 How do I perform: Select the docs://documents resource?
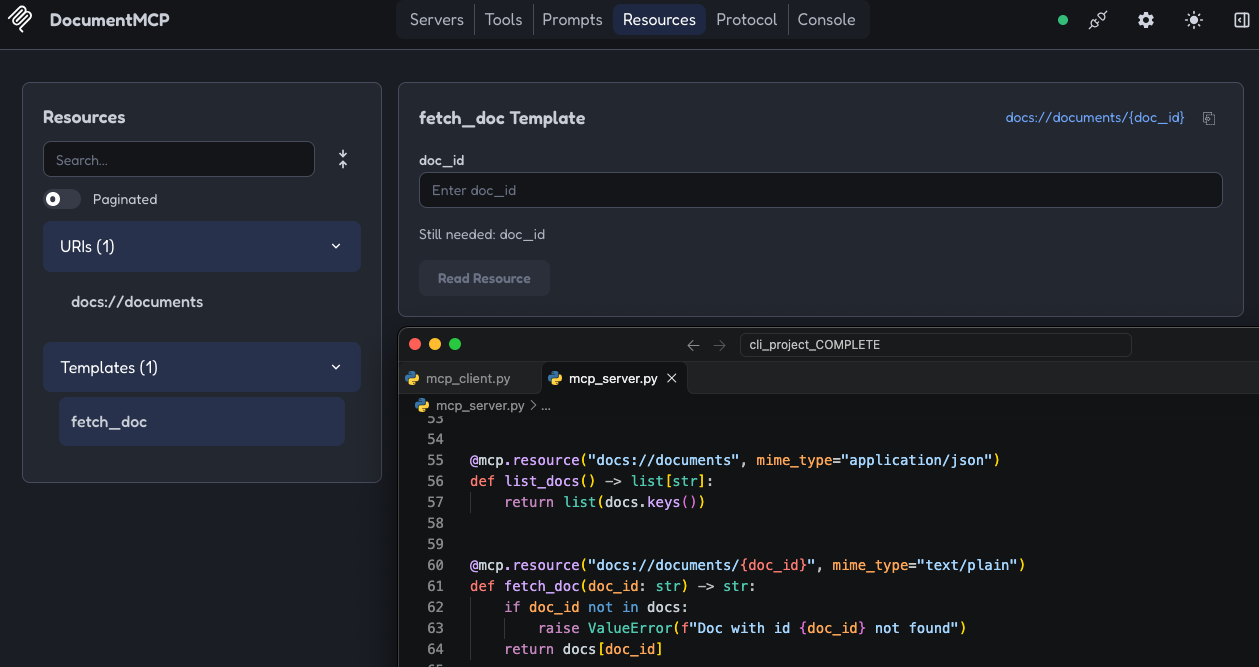coord(137,302)
